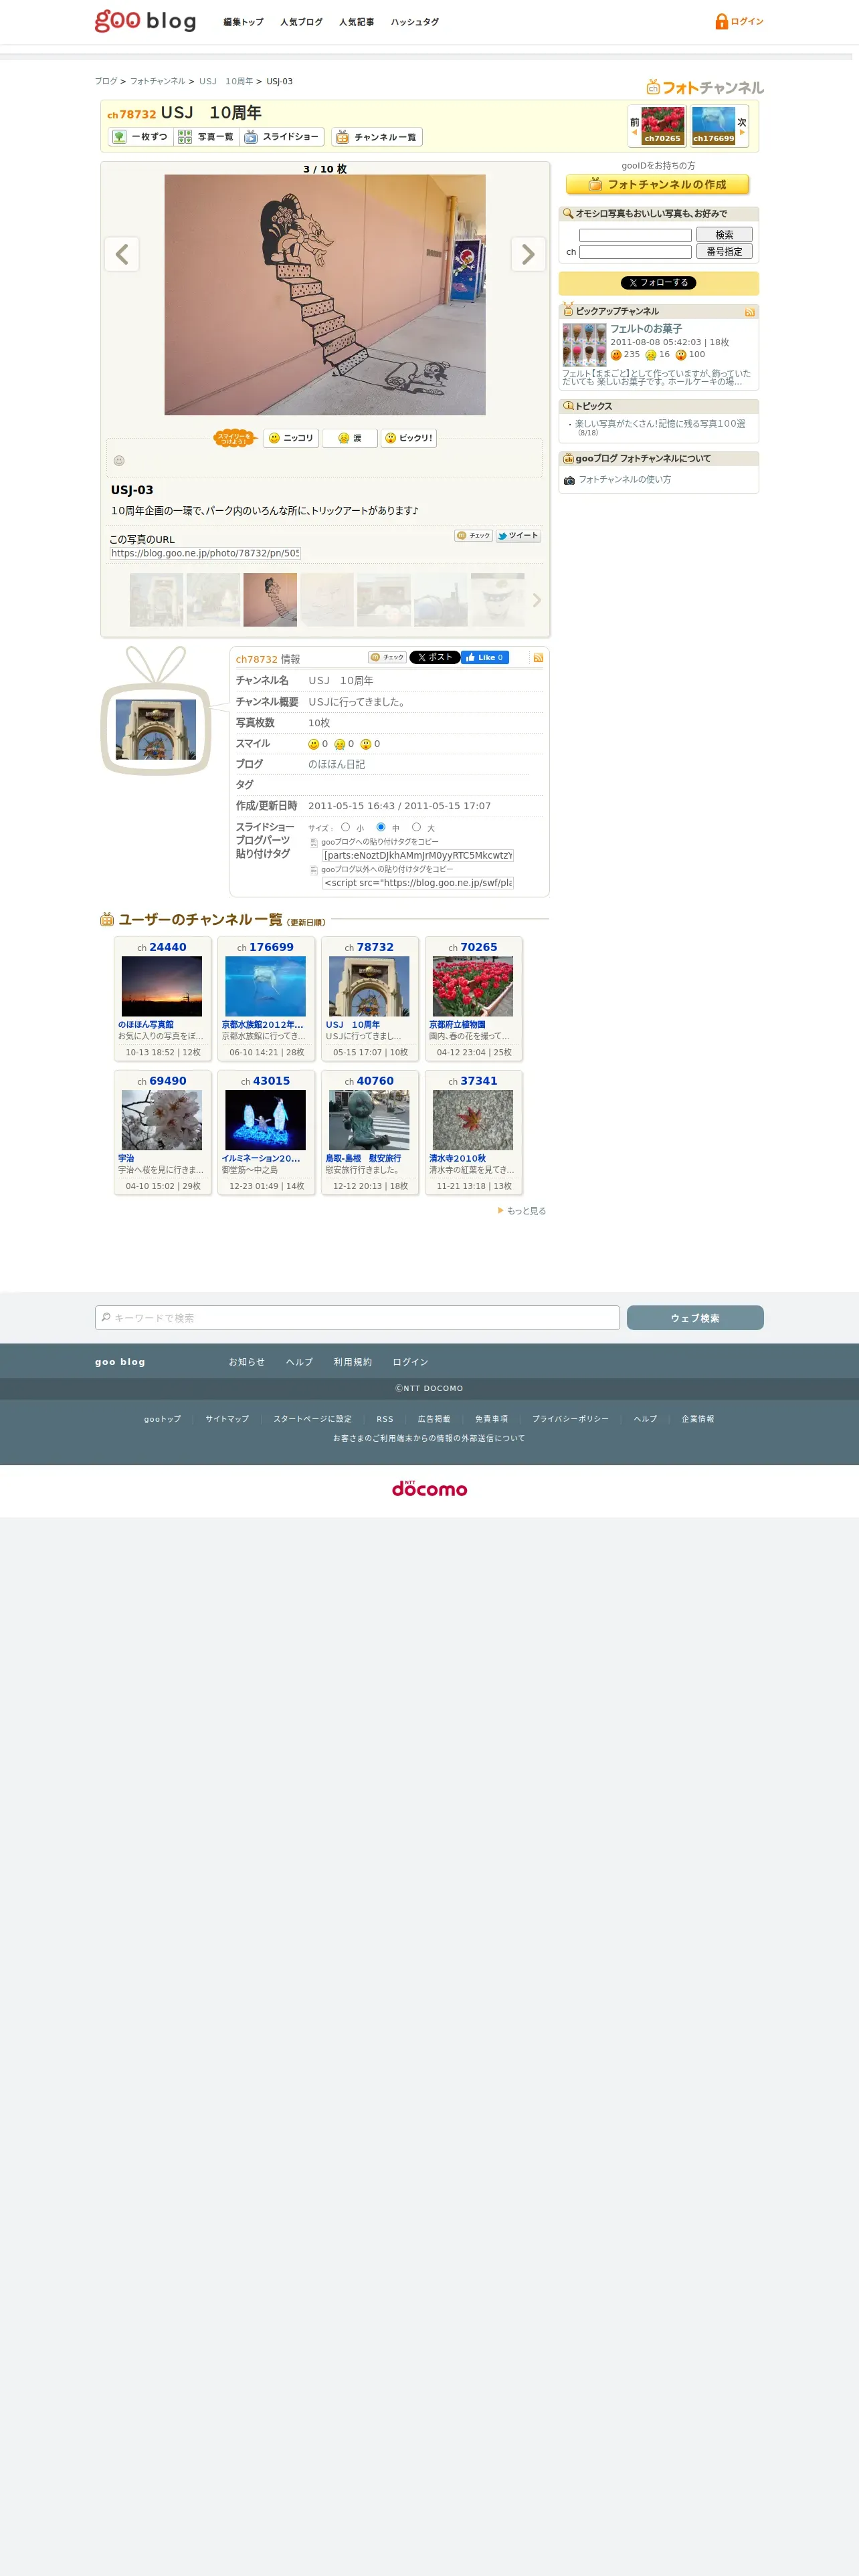The width and height of the screenshot is (859, 2576).
Task: Give a 涙 crying smiley reaction
Action: (x=349, y=438)
